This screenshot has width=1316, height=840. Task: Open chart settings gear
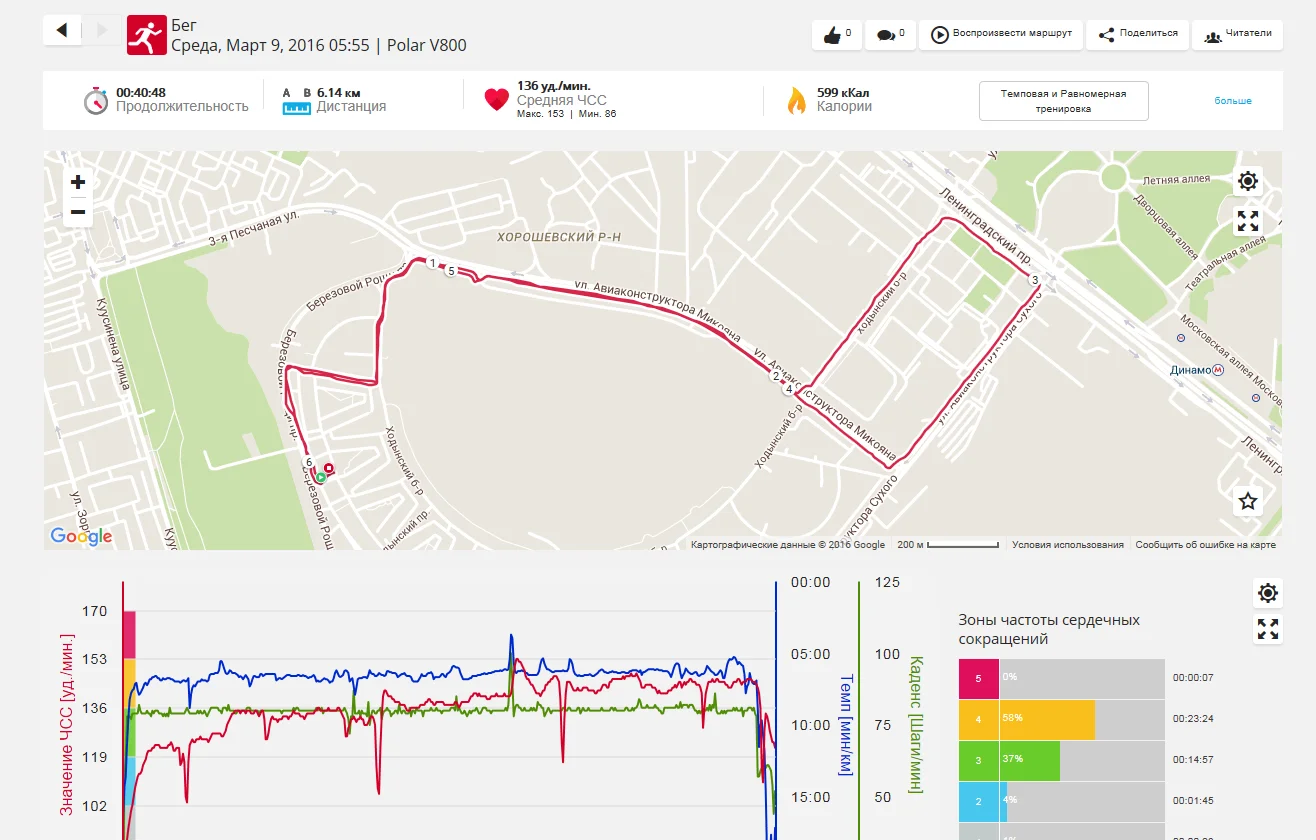pos(1268,593)
